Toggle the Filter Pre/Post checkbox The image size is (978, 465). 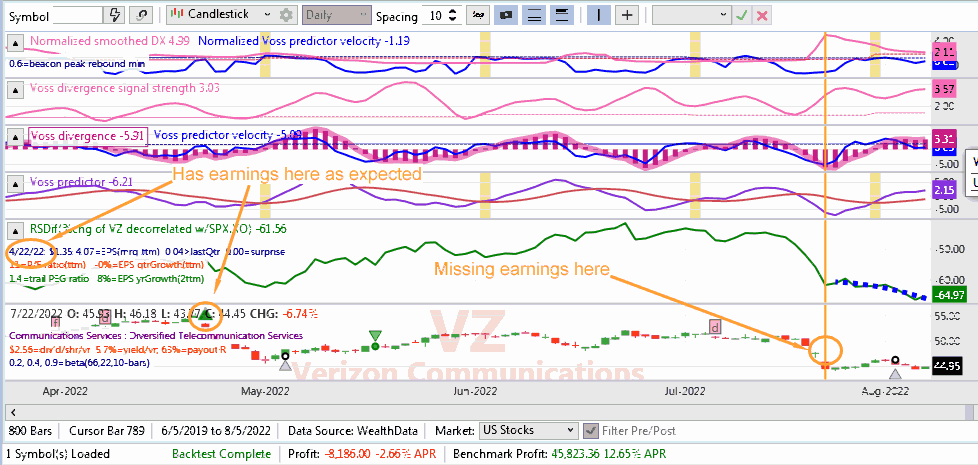[x=589, y=430]
